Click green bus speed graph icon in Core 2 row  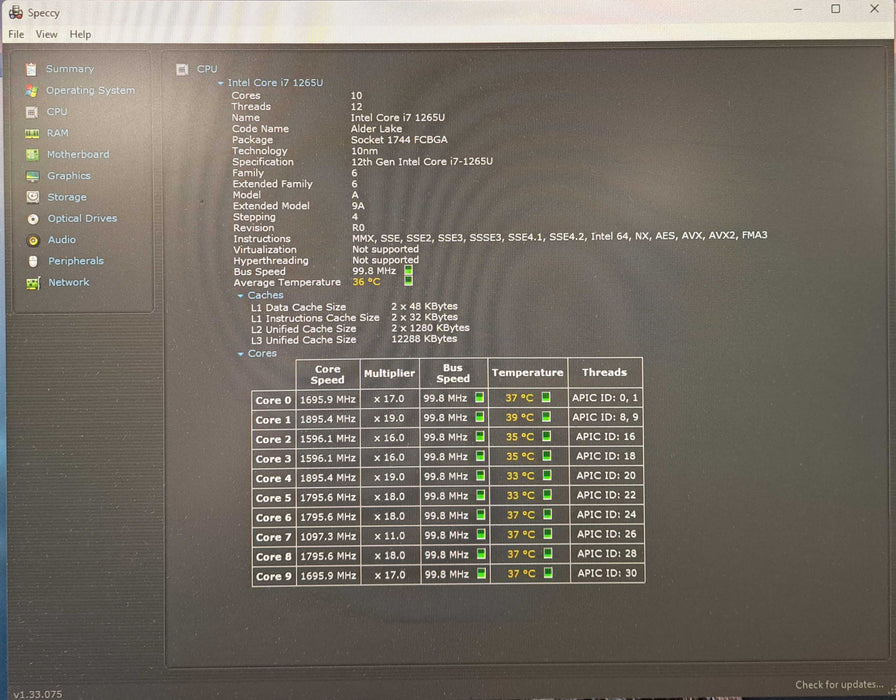point(479,437)
